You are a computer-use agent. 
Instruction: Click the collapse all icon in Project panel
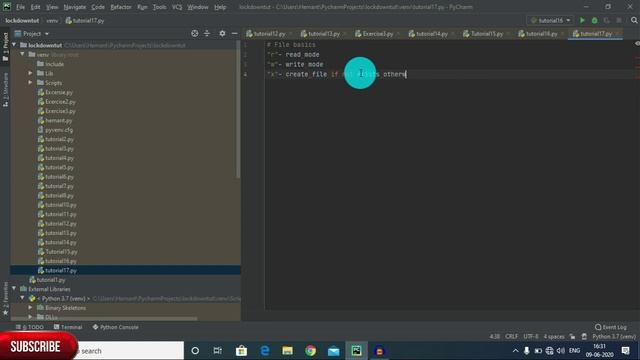coord(207,33)
